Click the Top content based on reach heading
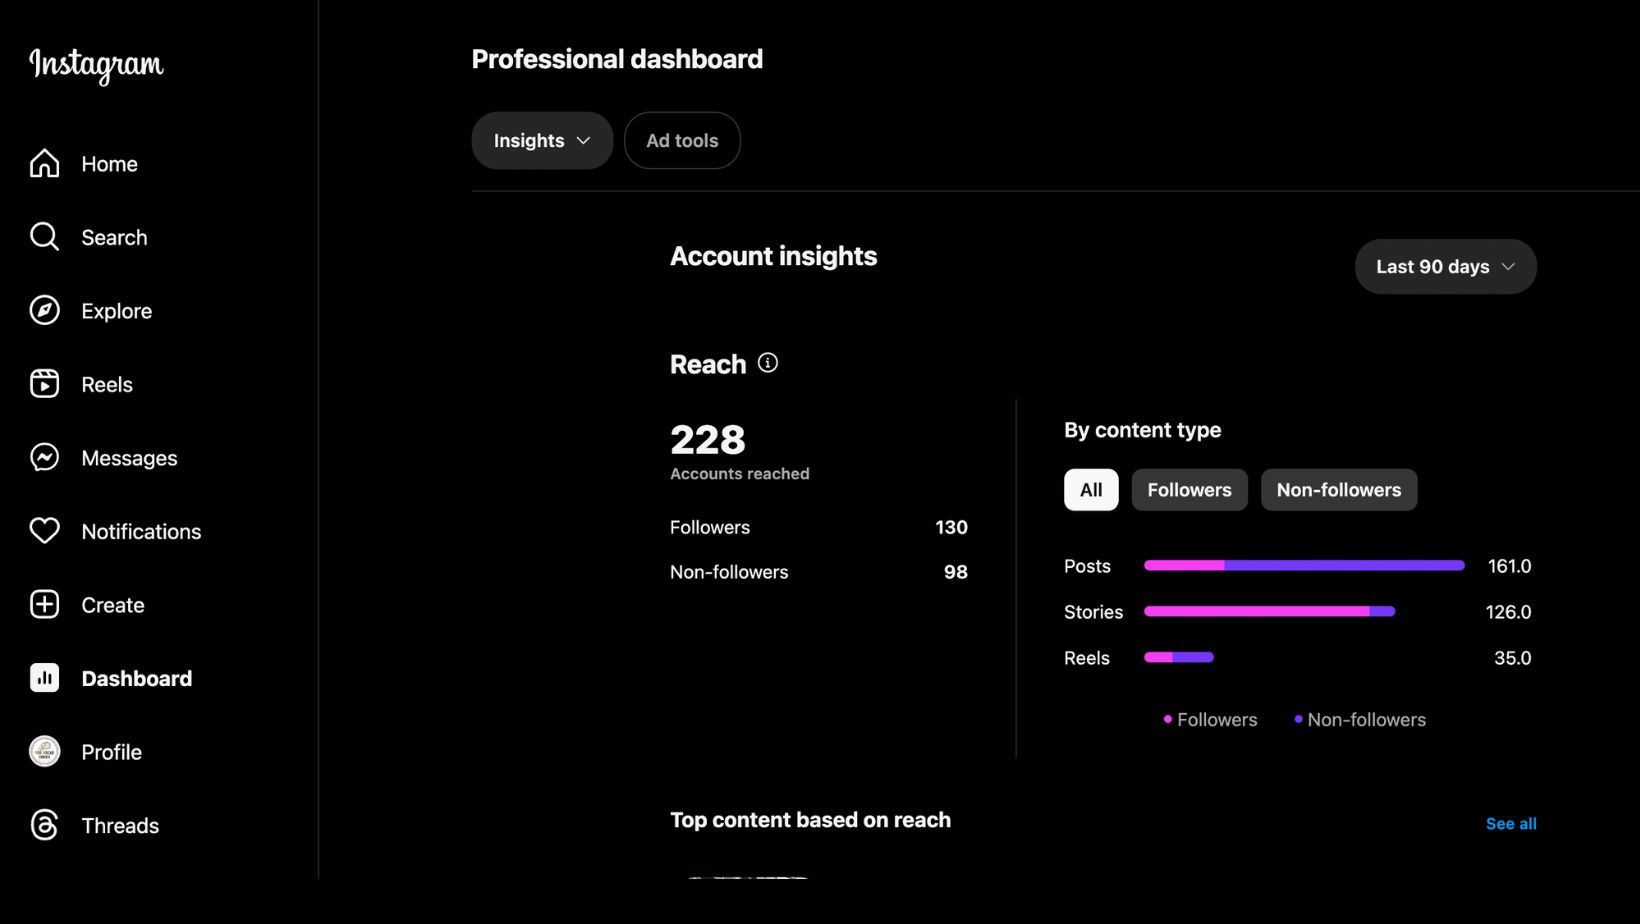 click(811, 821)
